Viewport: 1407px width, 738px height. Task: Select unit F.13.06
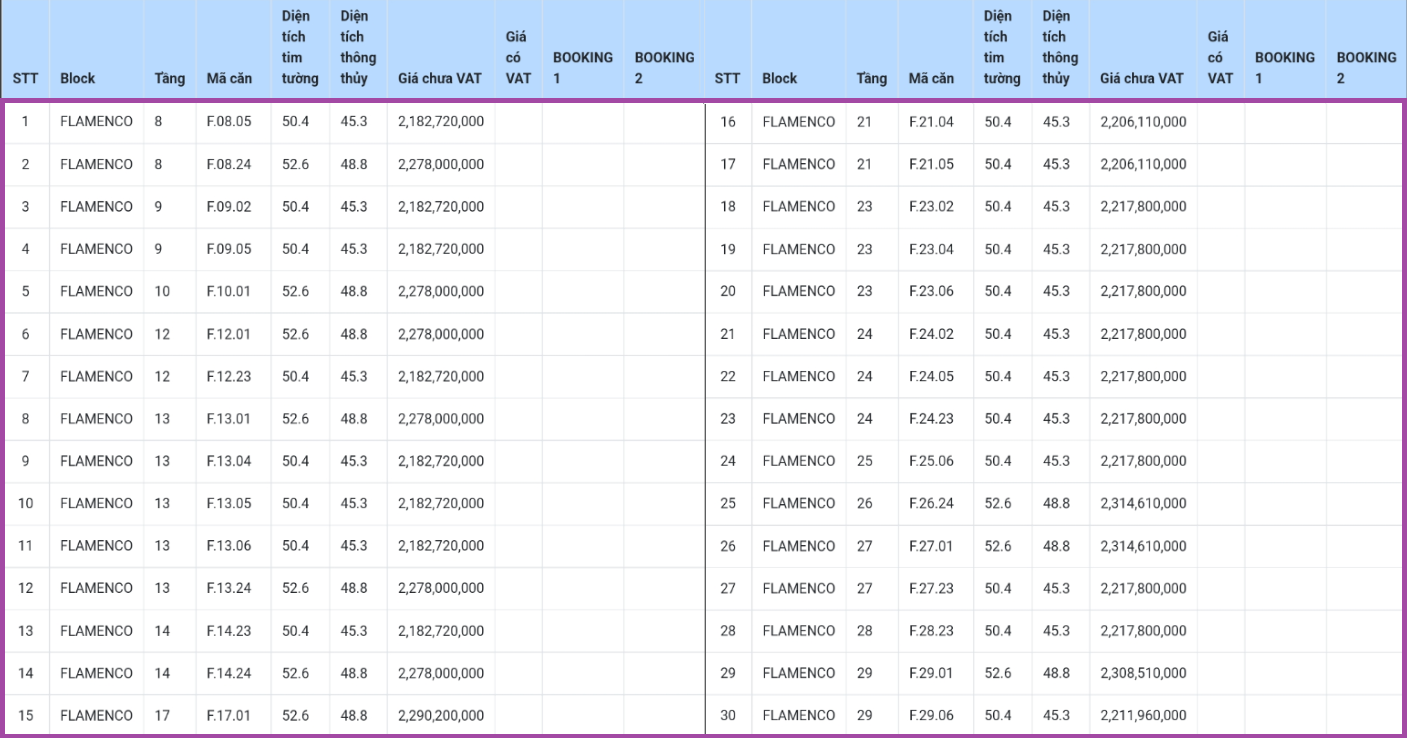(229, 546)
